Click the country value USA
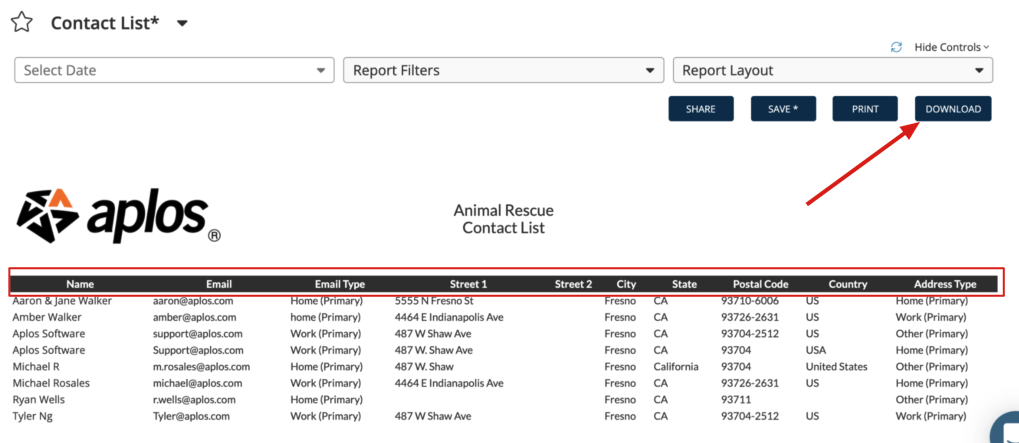The height and width of the screenshot is (443, 1019). pos(816,350)
